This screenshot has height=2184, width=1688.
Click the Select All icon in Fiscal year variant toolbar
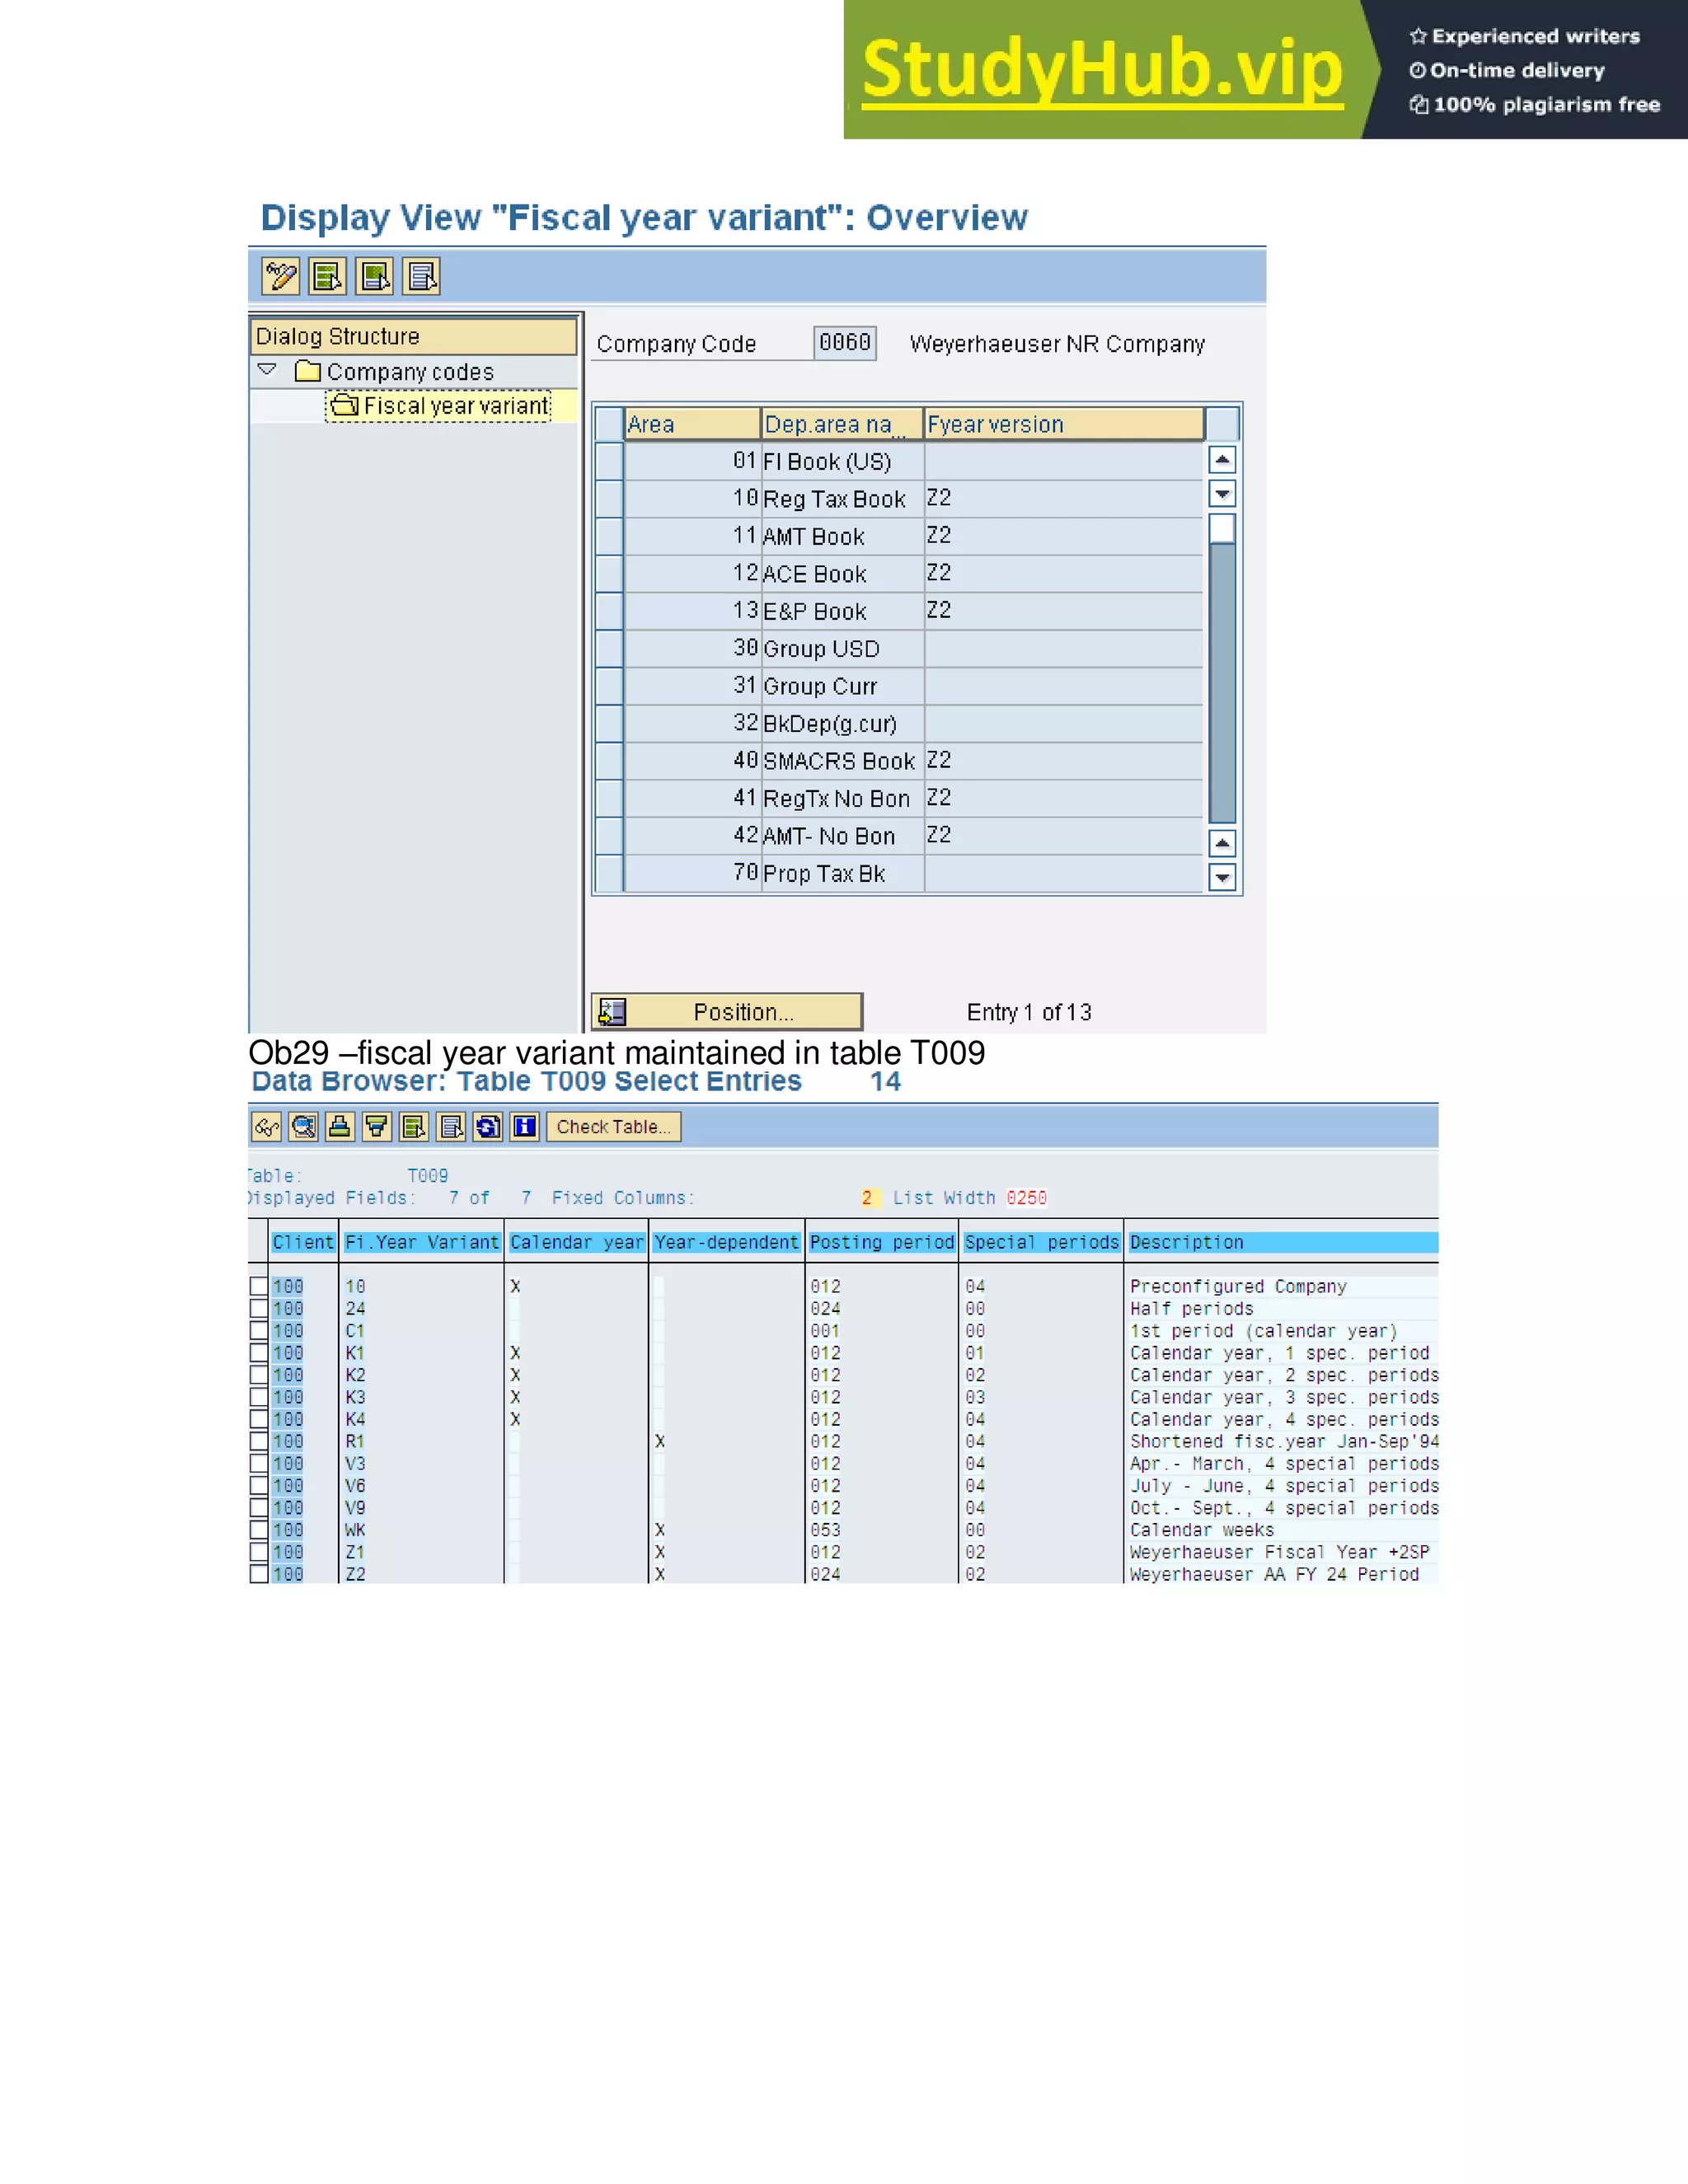327,276
